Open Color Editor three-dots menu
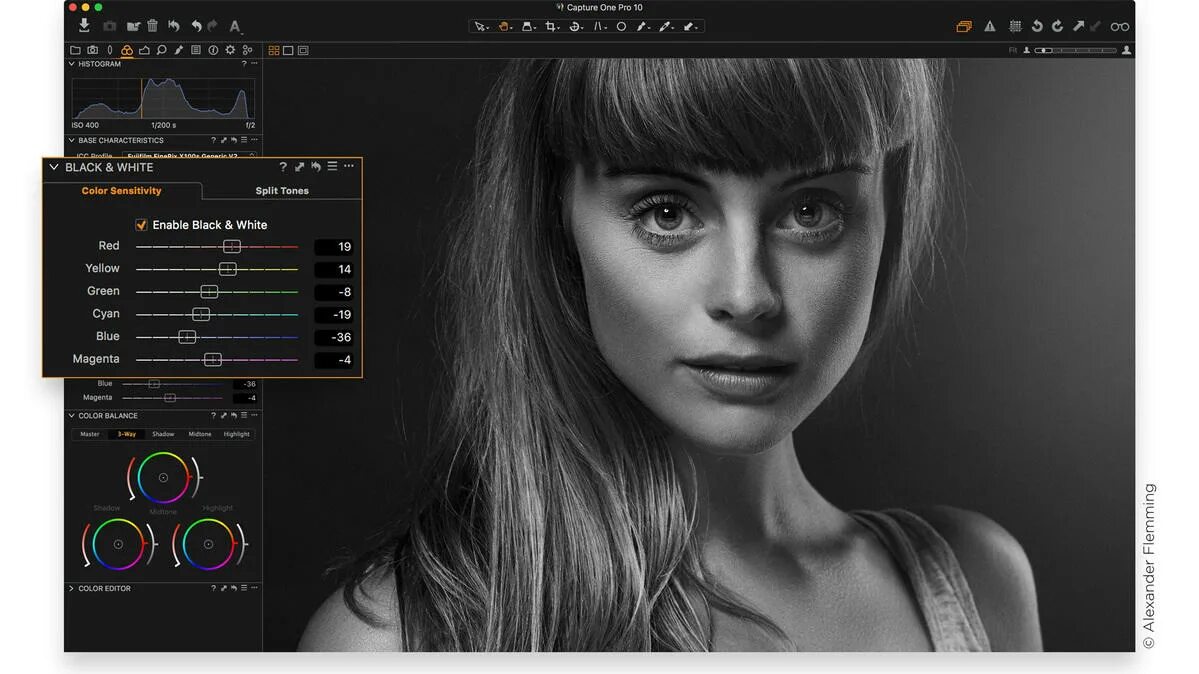Image resolution: width=1199 pixels, height=674 pixels. coord(255,588)
